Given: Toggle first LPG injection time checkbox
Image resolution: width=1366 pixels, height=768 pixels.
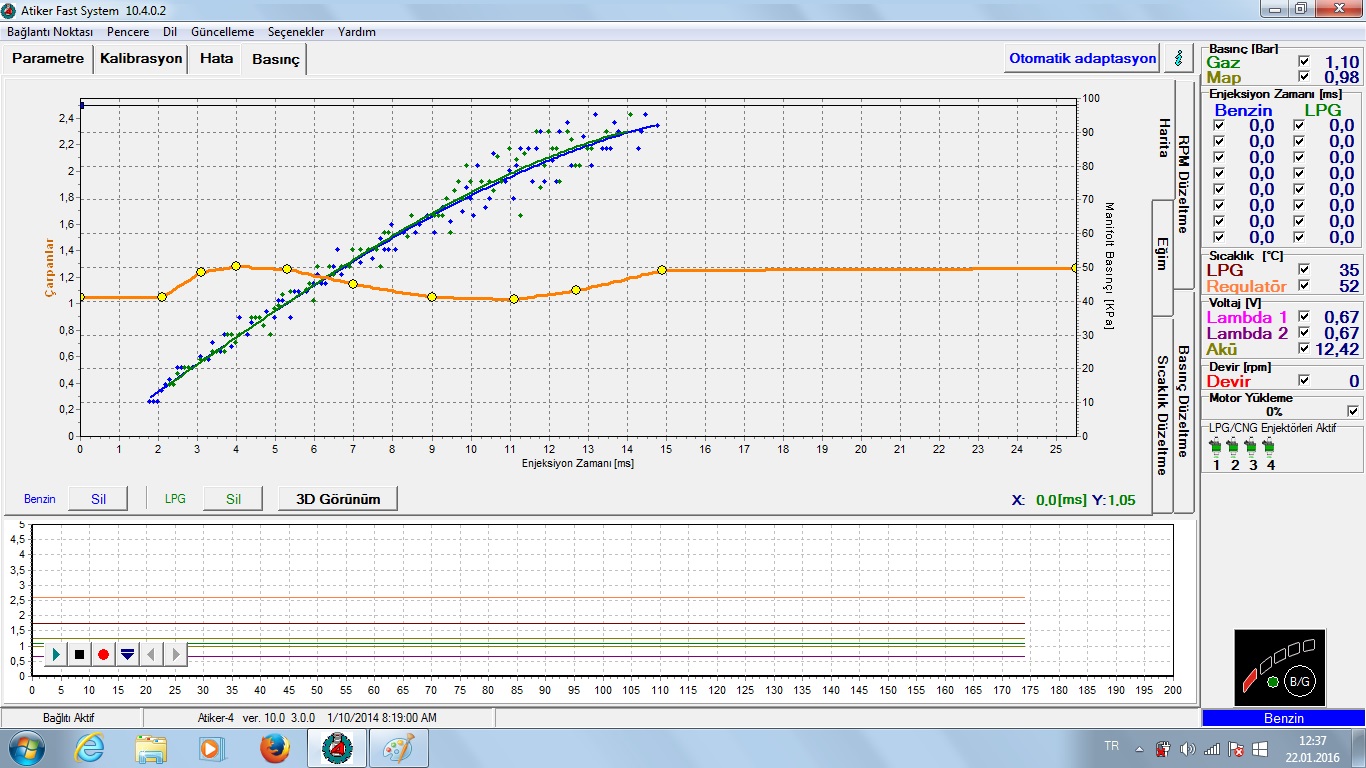Looking at the screenshot, I should (x=1299, y=125).
